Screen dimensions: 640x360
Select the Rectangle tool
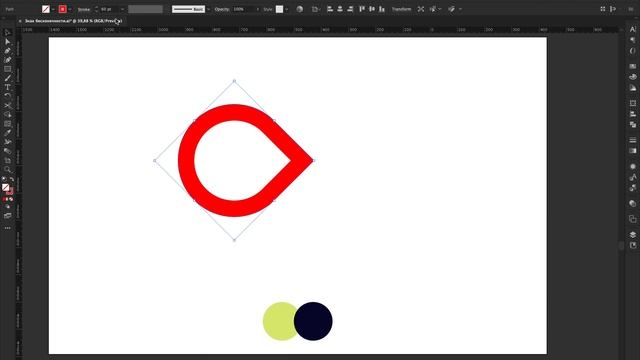tap(7, 69)
